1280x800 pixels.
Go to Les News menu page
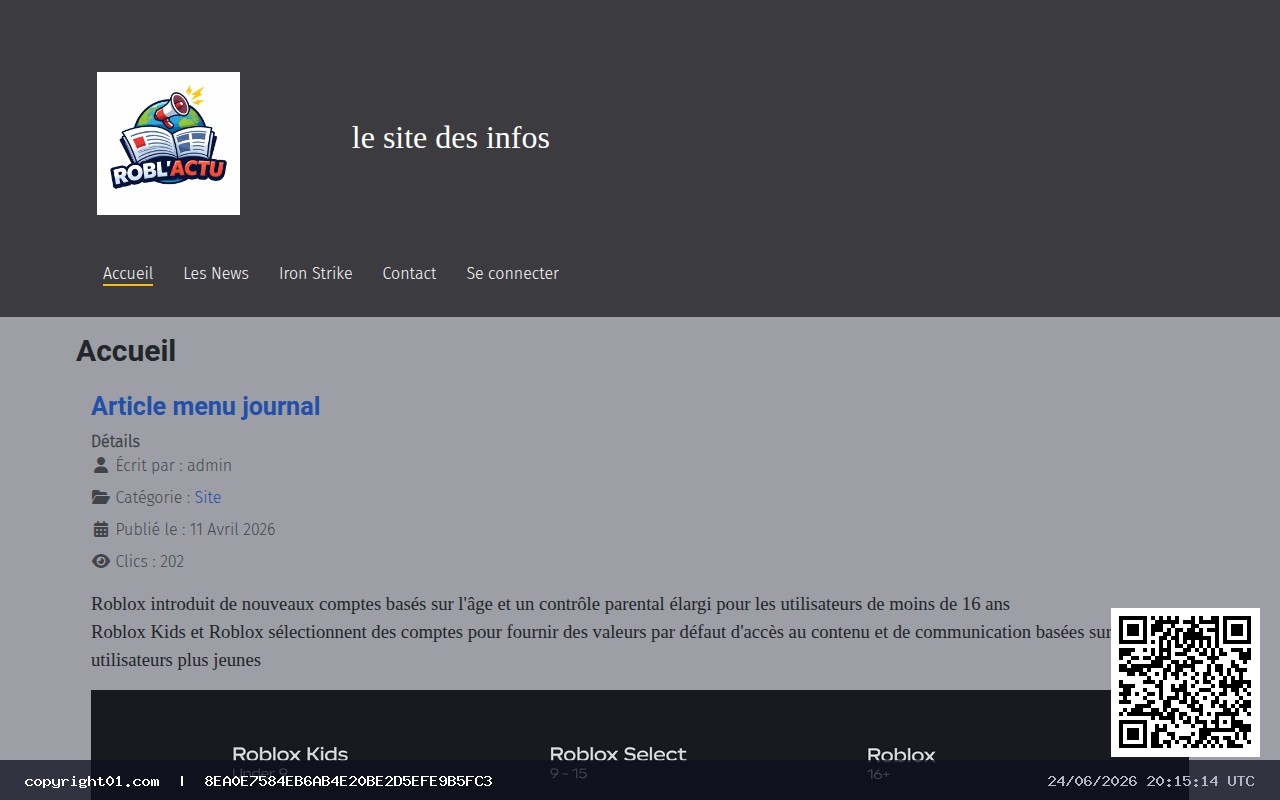pyautogui.click(x=216, y=273)
